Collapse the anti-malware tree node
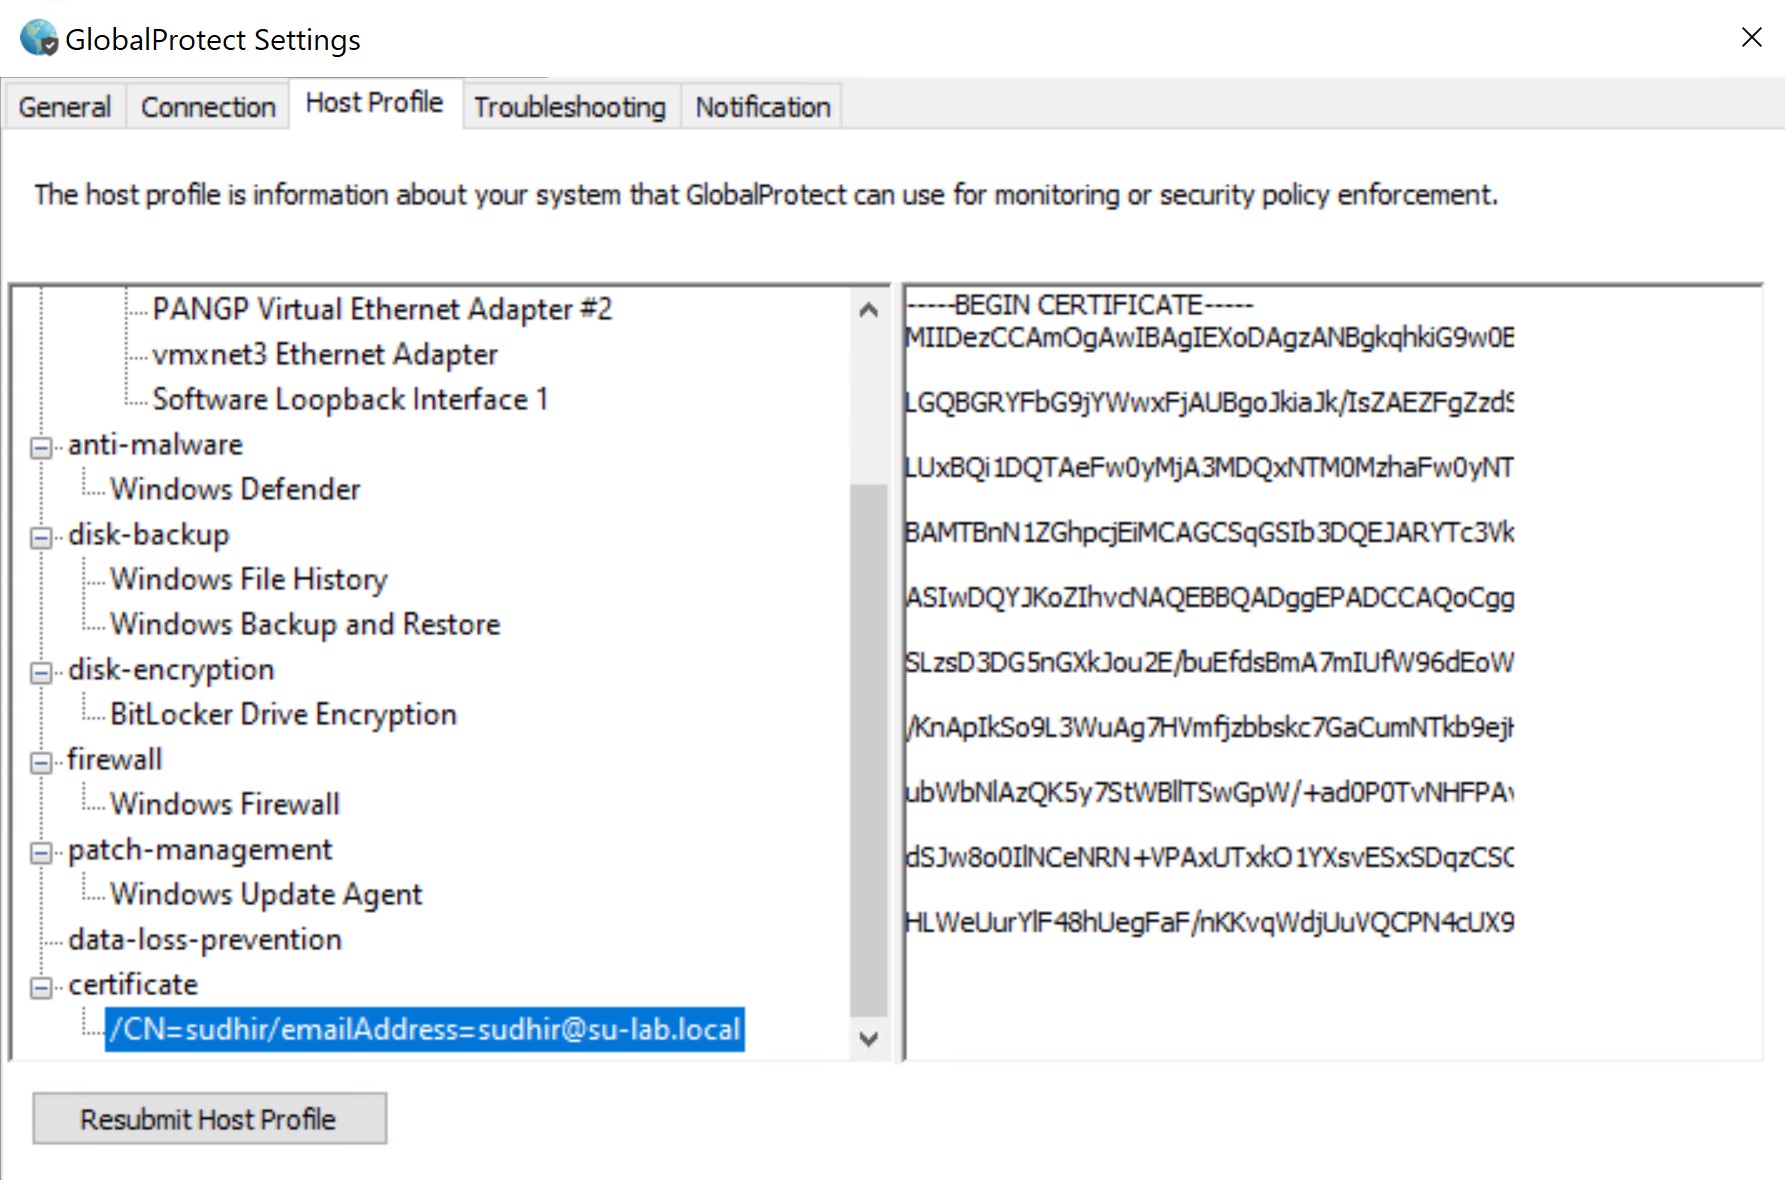Screen dimensions: 1785x1180 40,447
